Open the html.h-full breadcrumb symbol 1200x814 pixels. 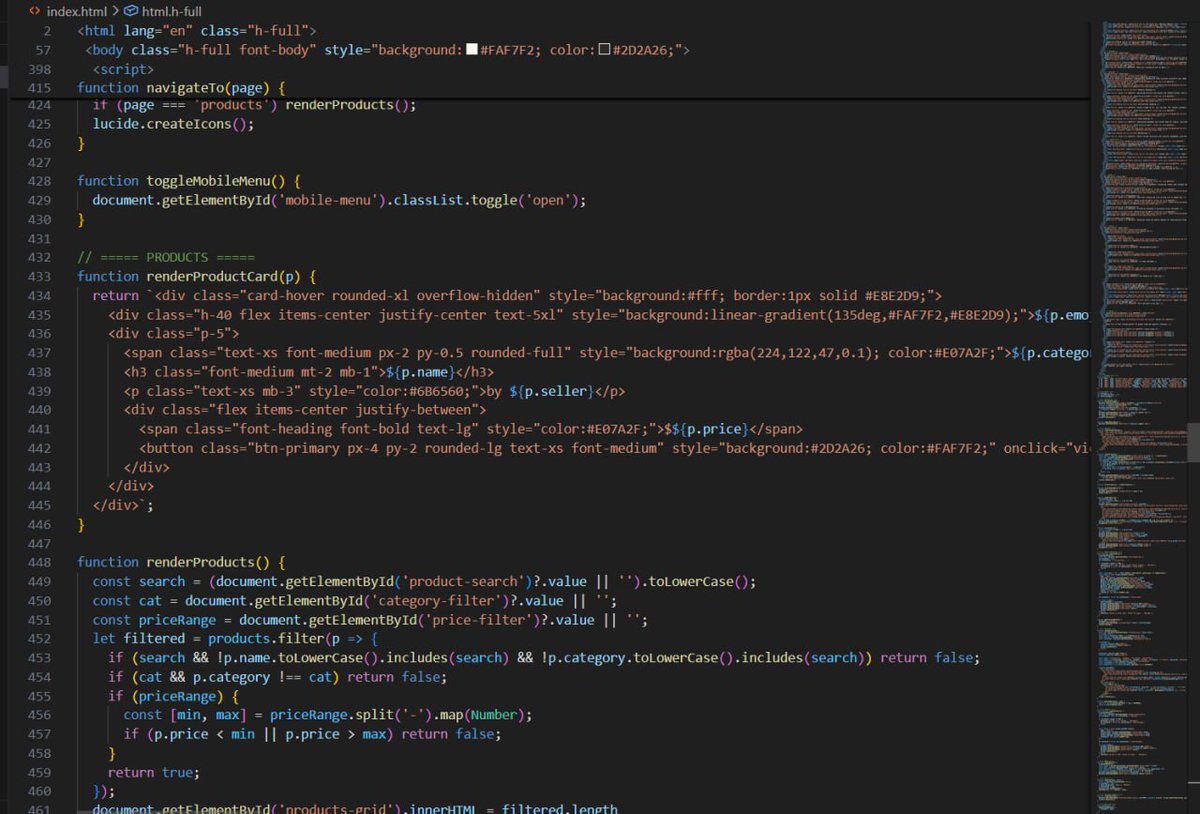172,11
